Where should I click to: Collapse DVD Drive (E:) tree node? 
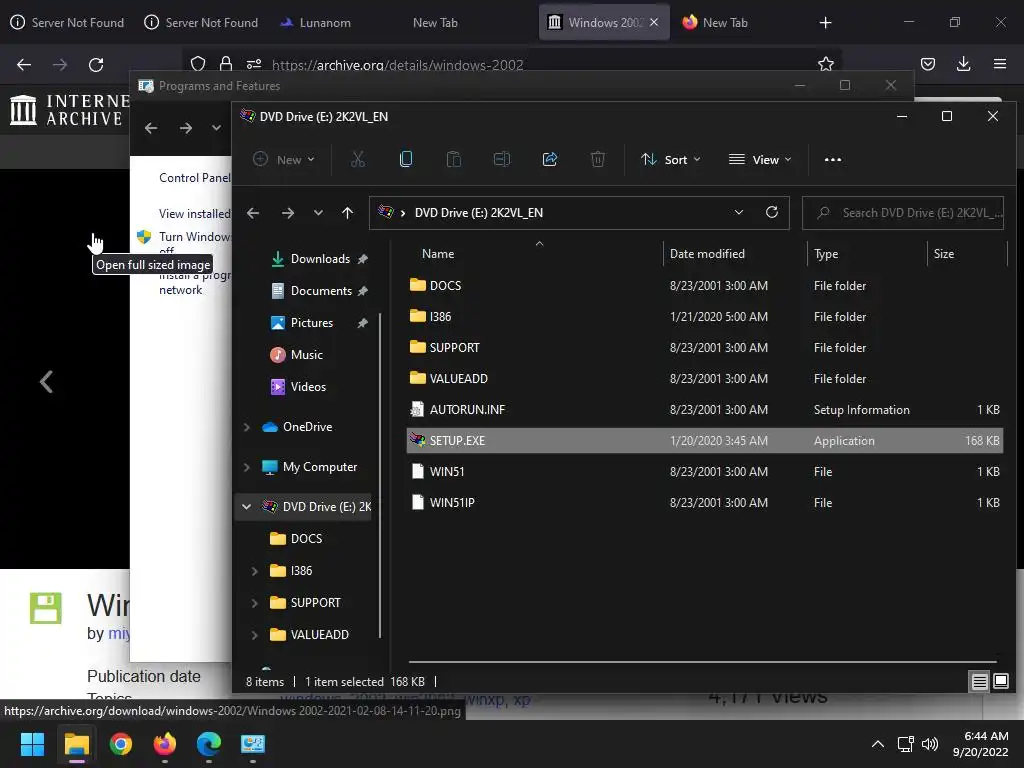pos(247,507)
